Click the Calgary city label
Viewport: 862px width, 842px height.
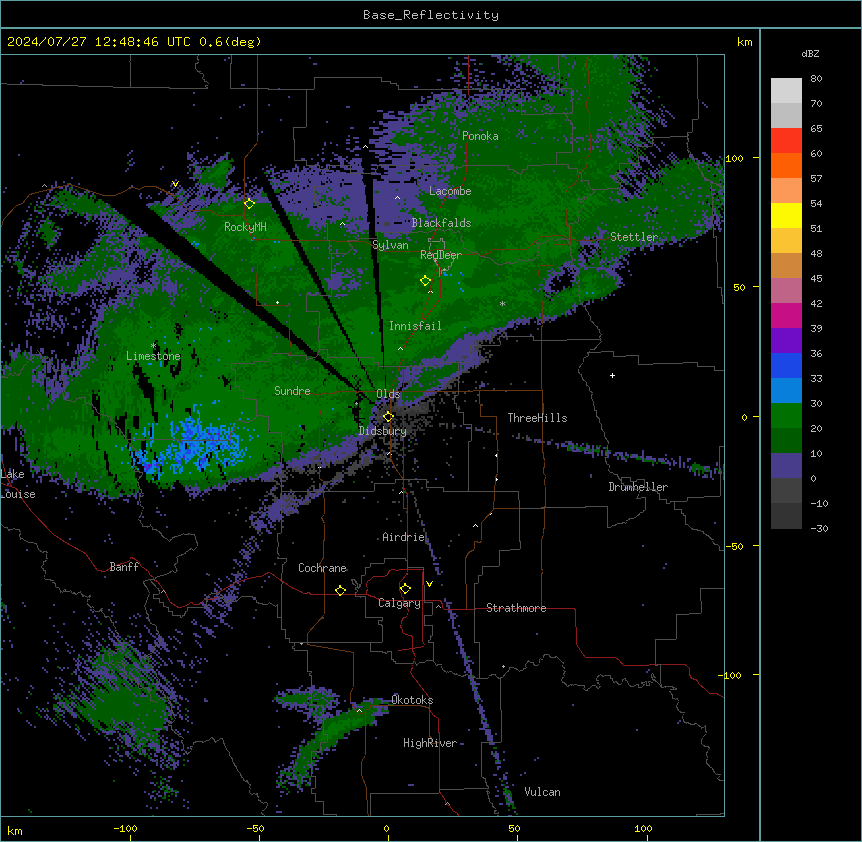click(399, 603)
